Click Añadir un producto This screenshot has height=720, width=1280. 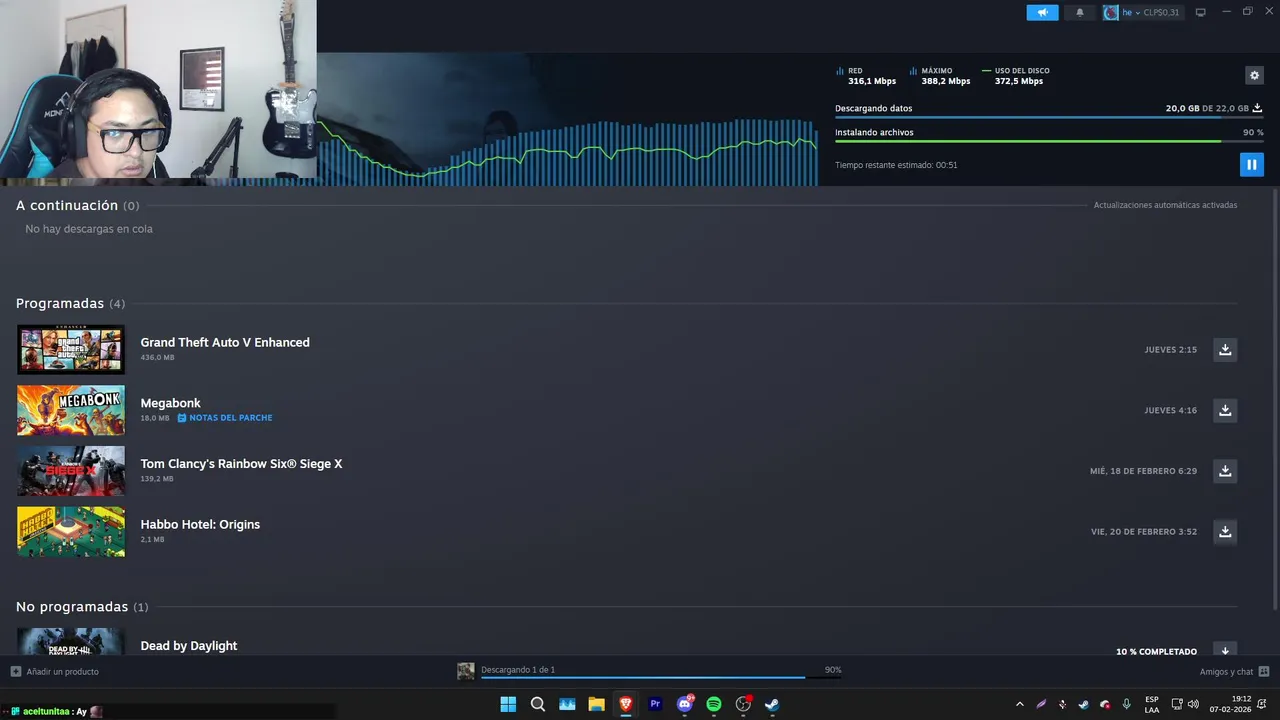(55, 671)
